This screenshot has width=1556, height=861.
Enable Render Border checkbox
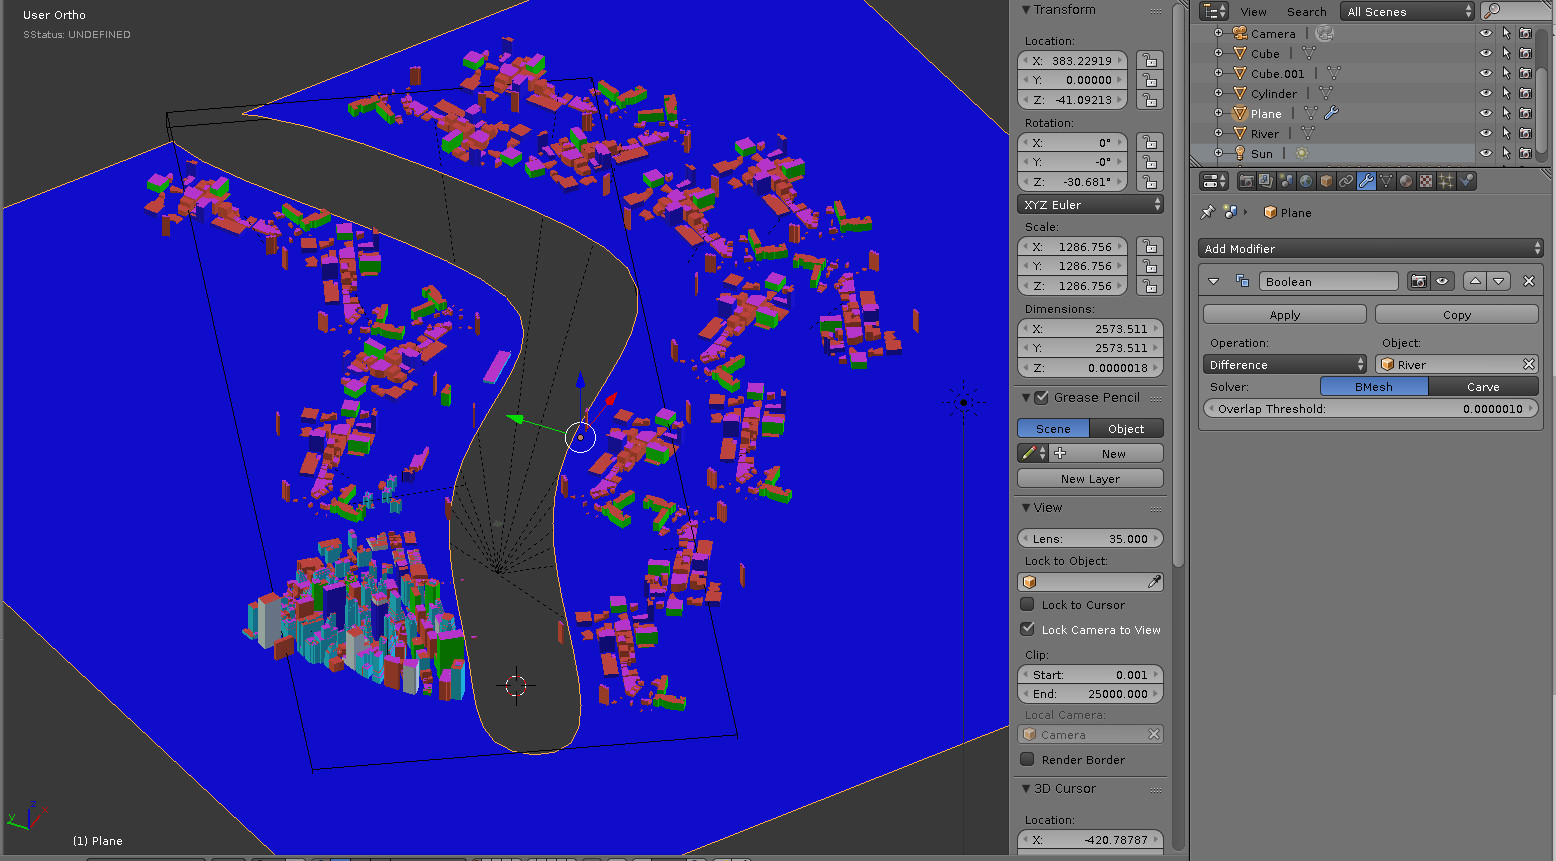click(1027, 759)
